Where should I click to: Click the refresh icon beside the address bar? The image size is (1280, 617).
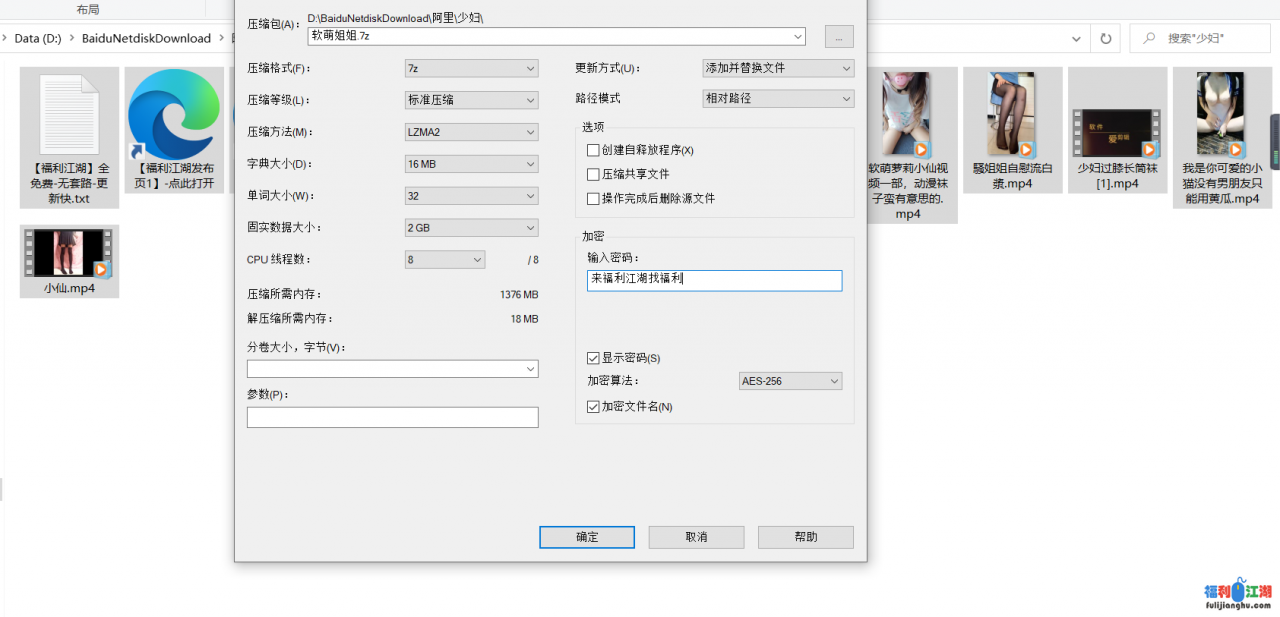pyautogui.click(x=1105, y=38)
